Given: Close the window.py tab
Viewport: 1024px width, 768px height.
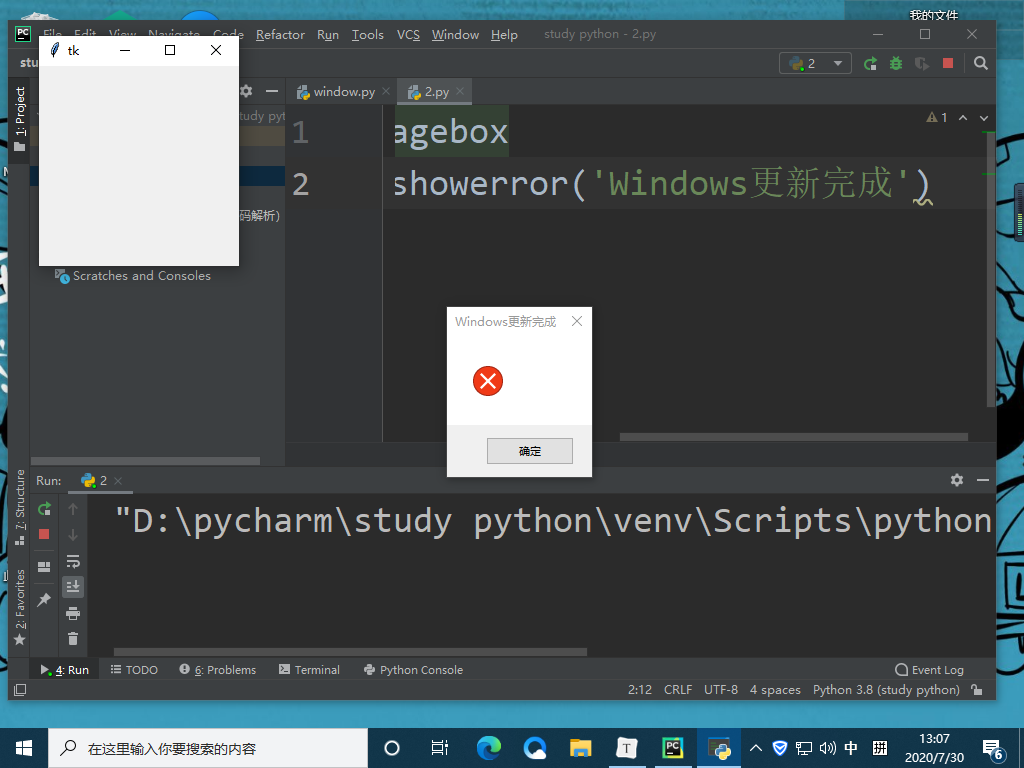Looking at the screenshot, I should [386, 91].
